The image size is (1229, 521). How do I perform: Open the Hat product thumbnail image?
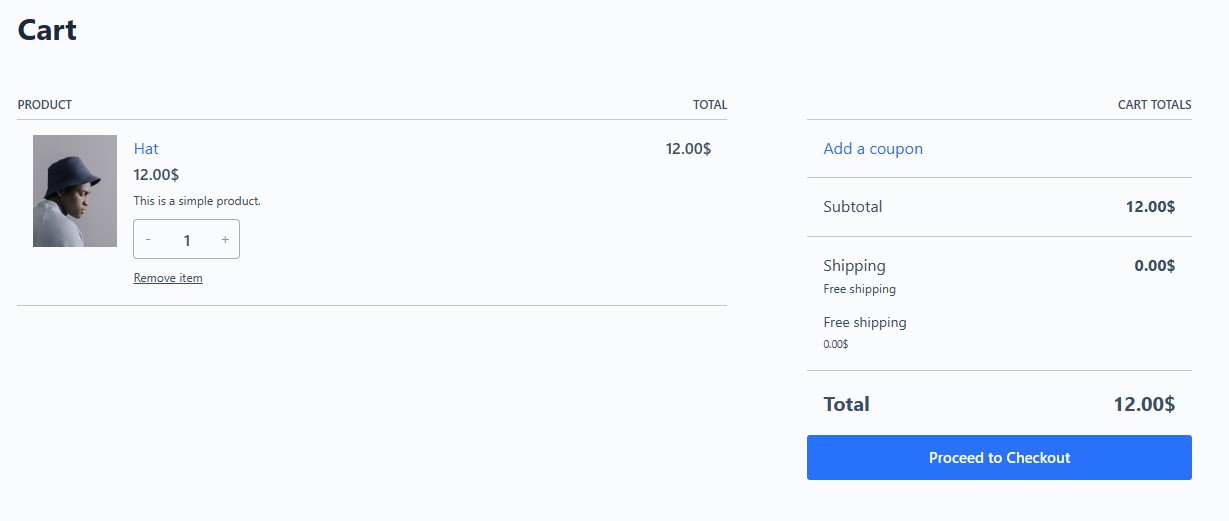coord(75,191)
